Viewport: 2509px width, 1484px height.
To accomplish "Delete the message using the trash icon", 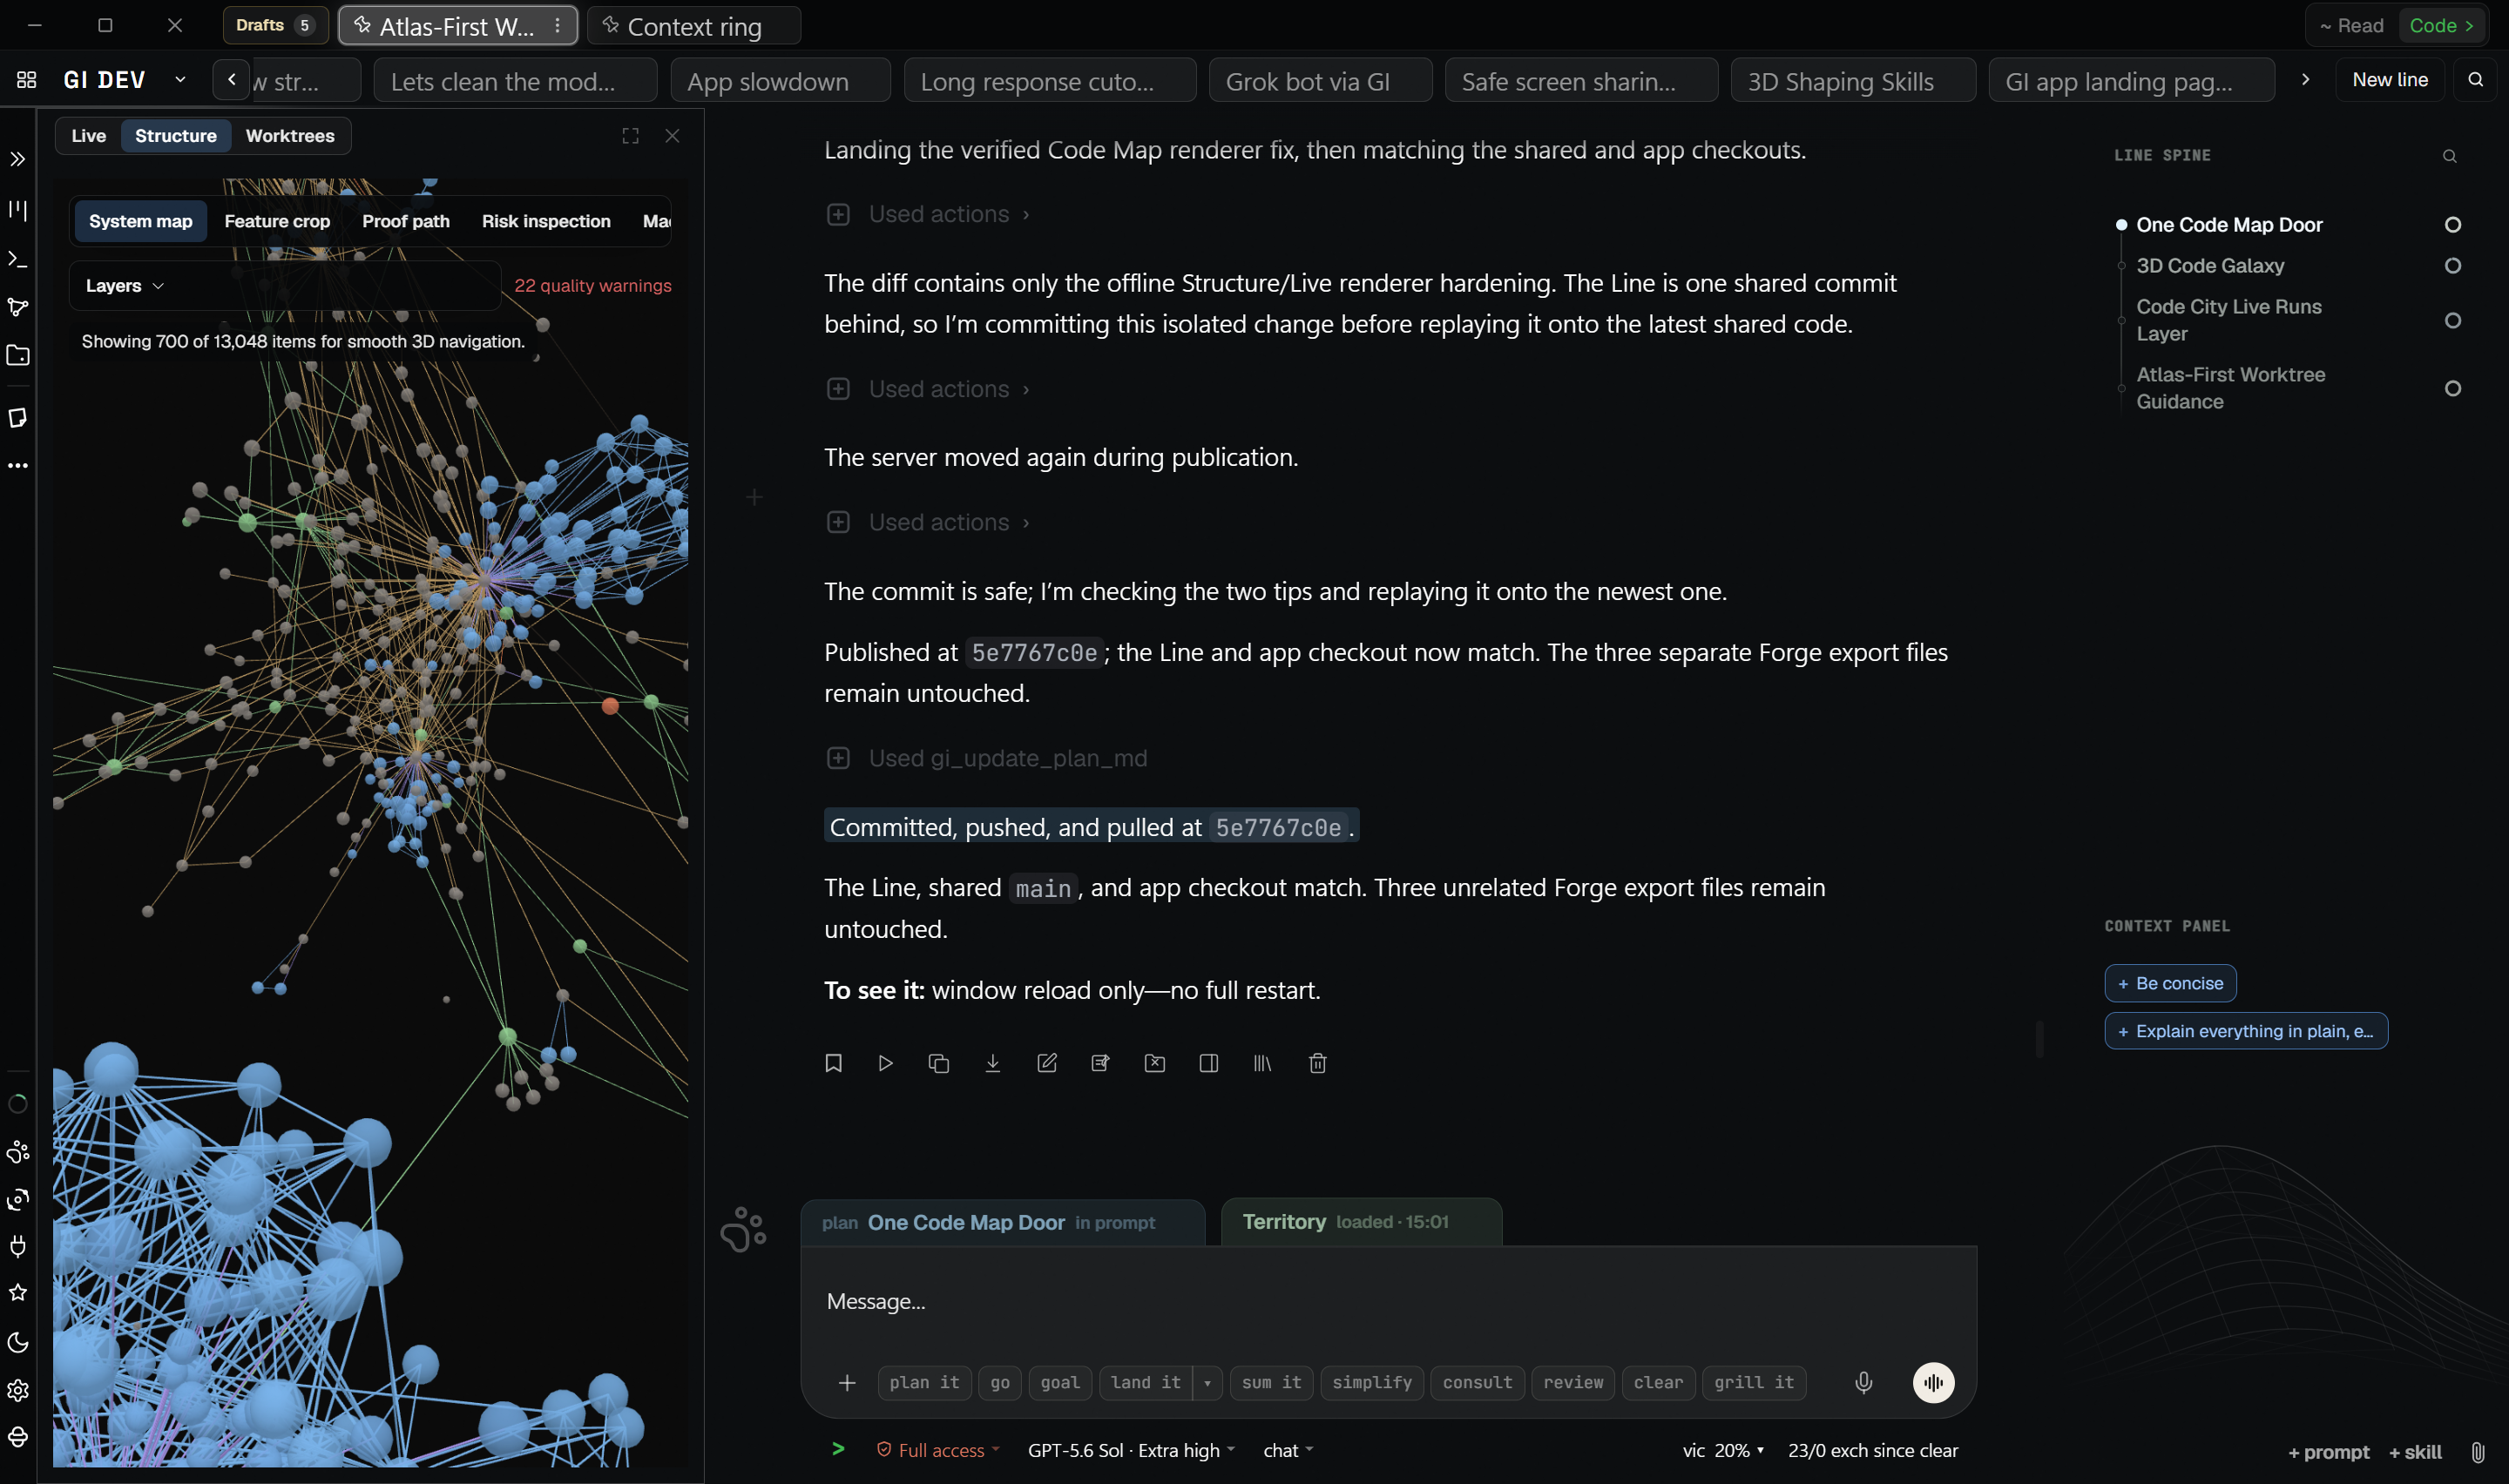I will tap(1317, 1063).
